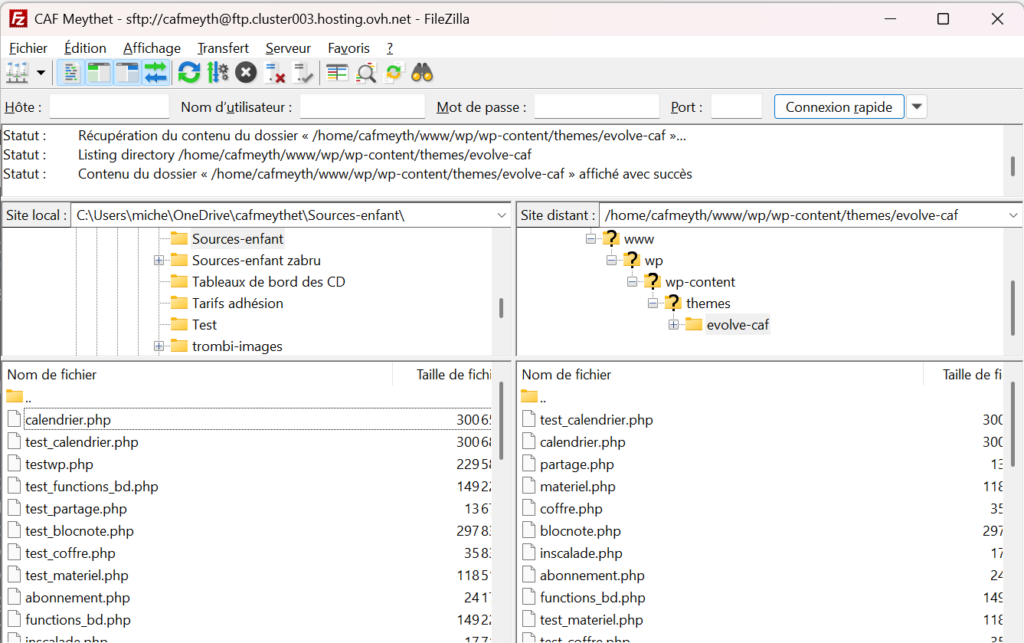1024x643 pixels.
Task: Toggle local directory tree display
Action: [x=99, y=72]
